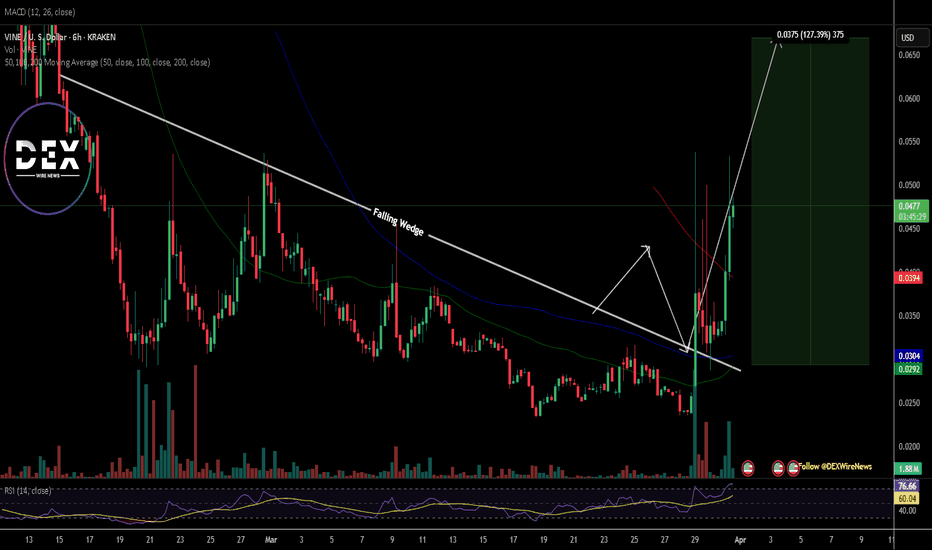
Task: Click the green 0.0292 moving average tag
Action: point(908,369)
